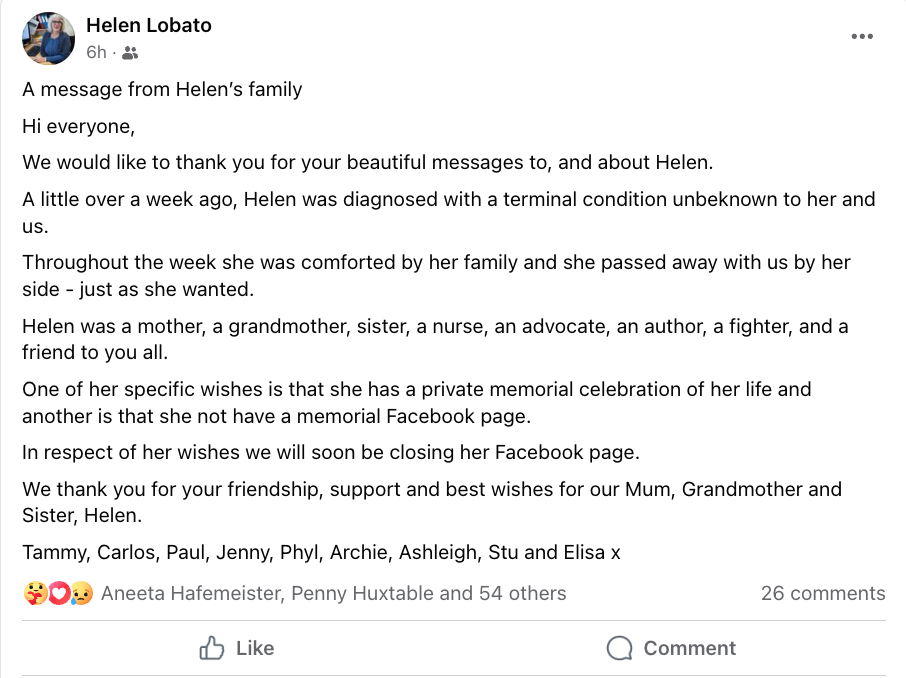Open the post options three-dots menu
This screenshot has height=678, width=906.
click(x=862, y=37)
